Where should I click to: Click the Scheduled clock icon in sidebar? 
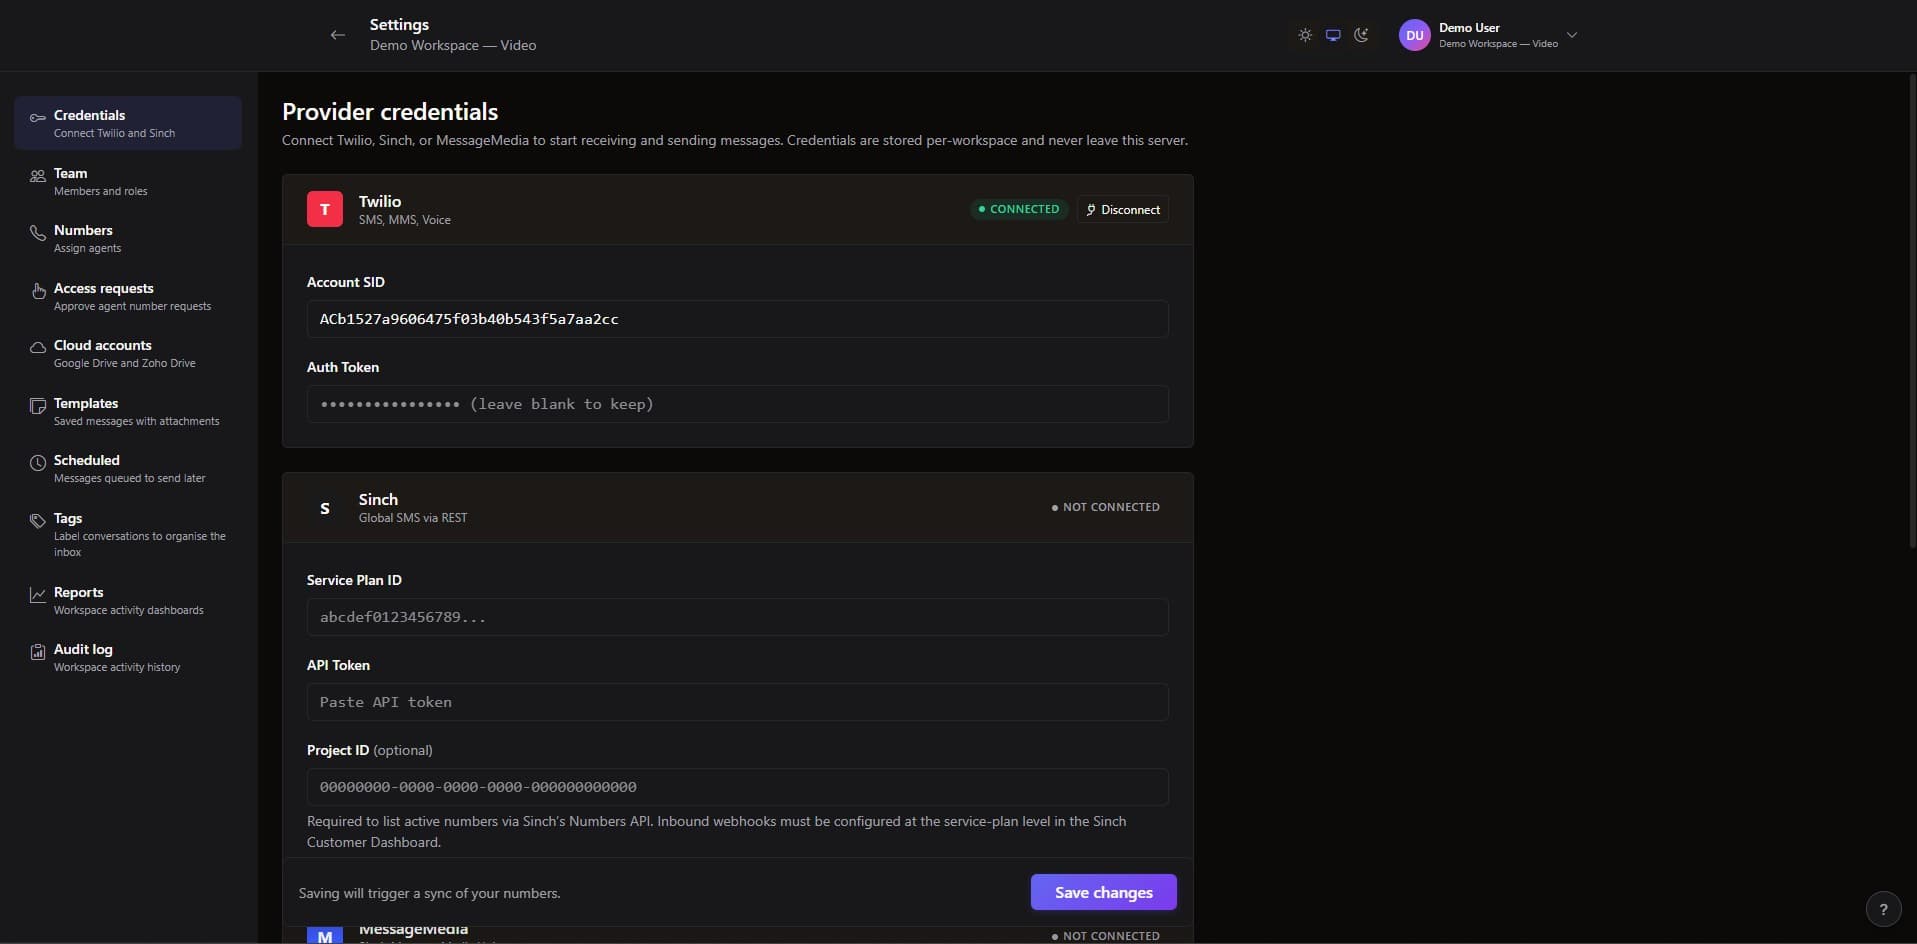pos(37,463)
